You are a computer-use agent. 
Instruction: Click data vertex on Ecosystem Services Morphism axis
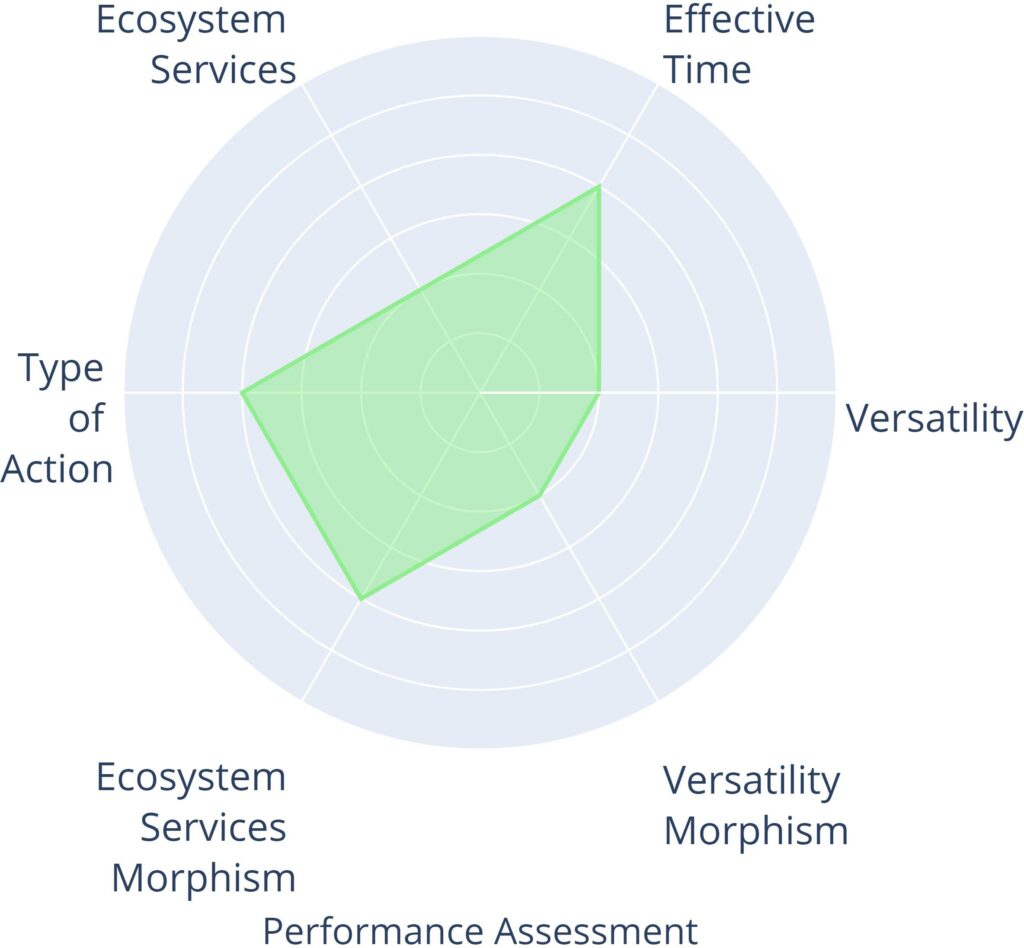(x=361, y=599)
